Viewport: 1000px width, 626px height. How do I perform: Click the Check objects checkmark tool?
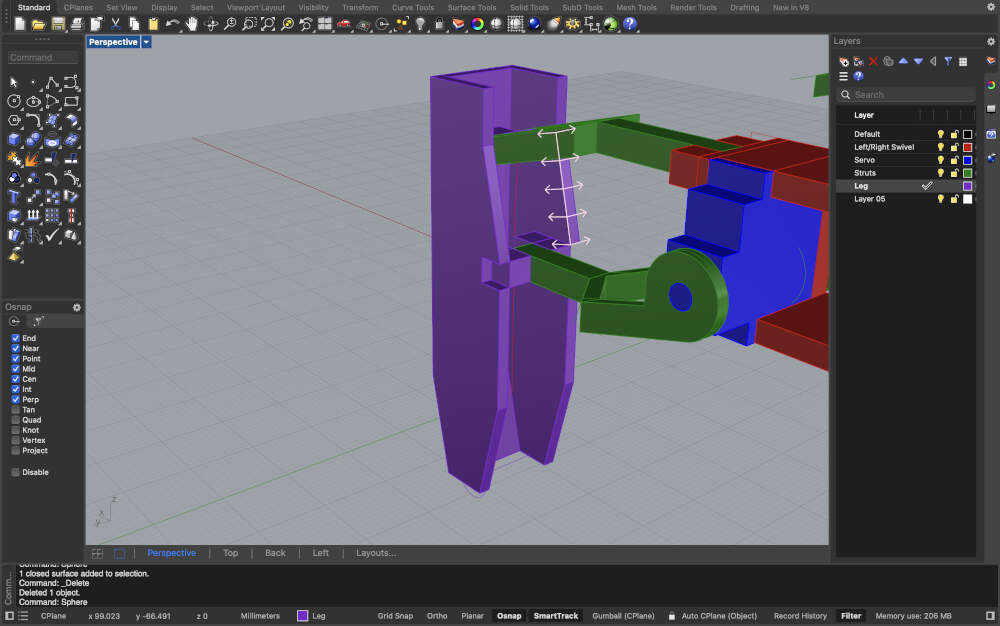(x=52, y=235)
